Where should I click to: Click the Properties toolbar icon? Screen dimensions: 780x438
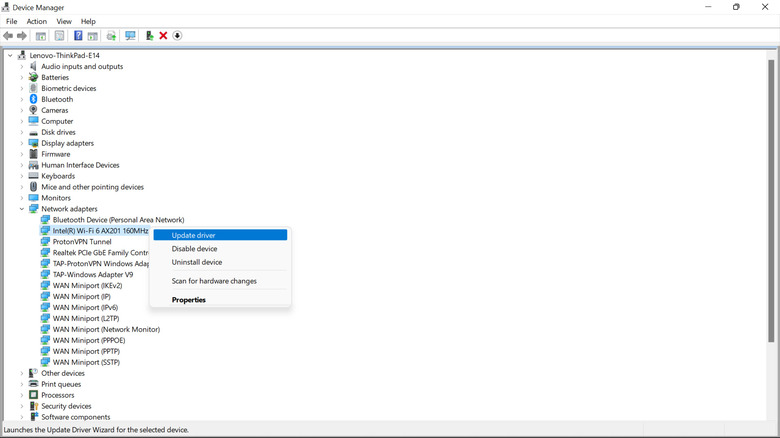pos(59,36)
